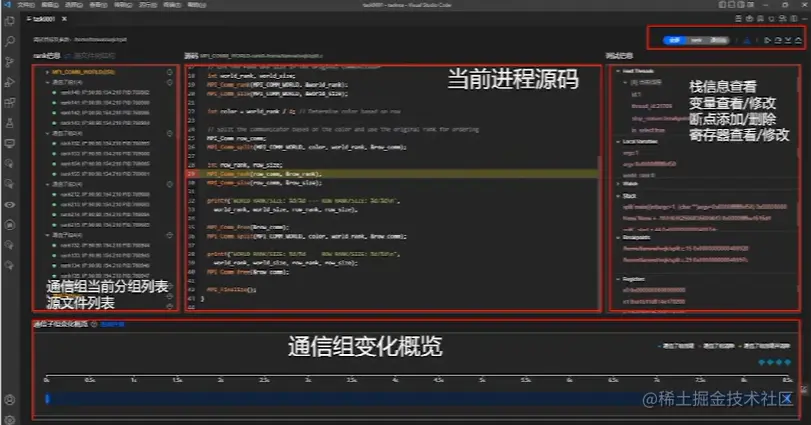Expand the Watch section
This screenshot has height=425, width=811.
[618, 184]
